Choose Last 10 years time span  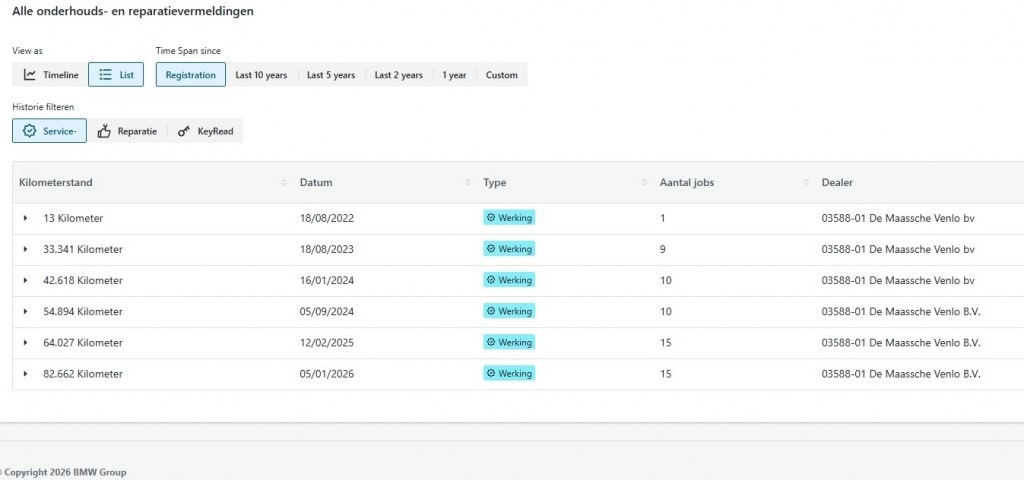click(x=261, y=75)
